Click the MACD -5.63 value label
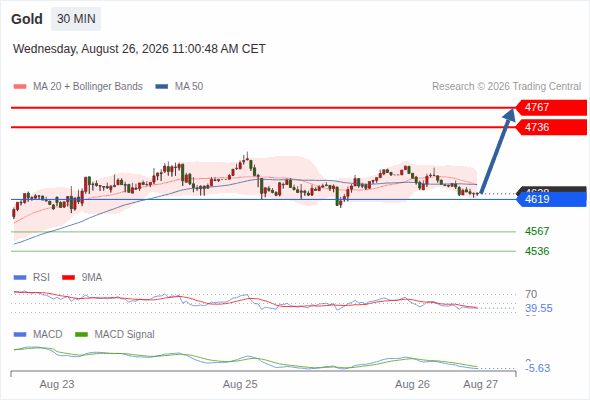Screen dimensions: 590x400 click(x=538, y=368)
